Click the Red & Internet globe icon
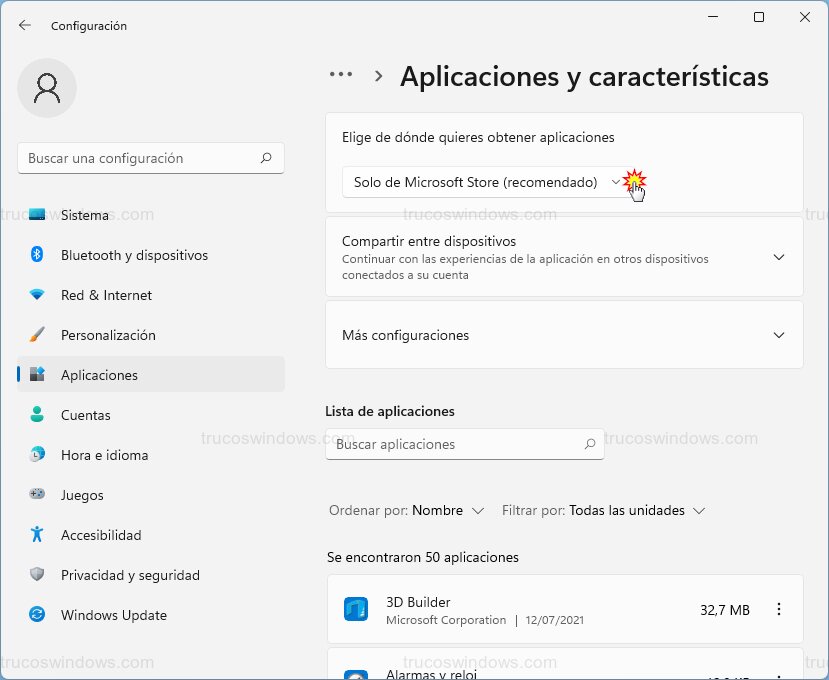 [x=35, y=295]
